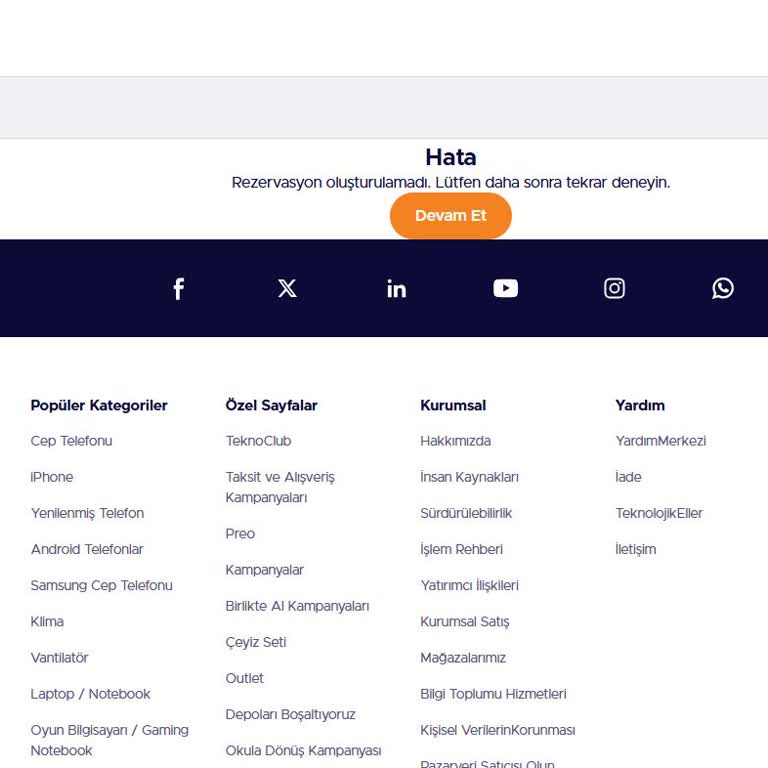Viewport: 768px width, 768px height.
Task: Click the İade link under Yardım
Action: point(628,477)
